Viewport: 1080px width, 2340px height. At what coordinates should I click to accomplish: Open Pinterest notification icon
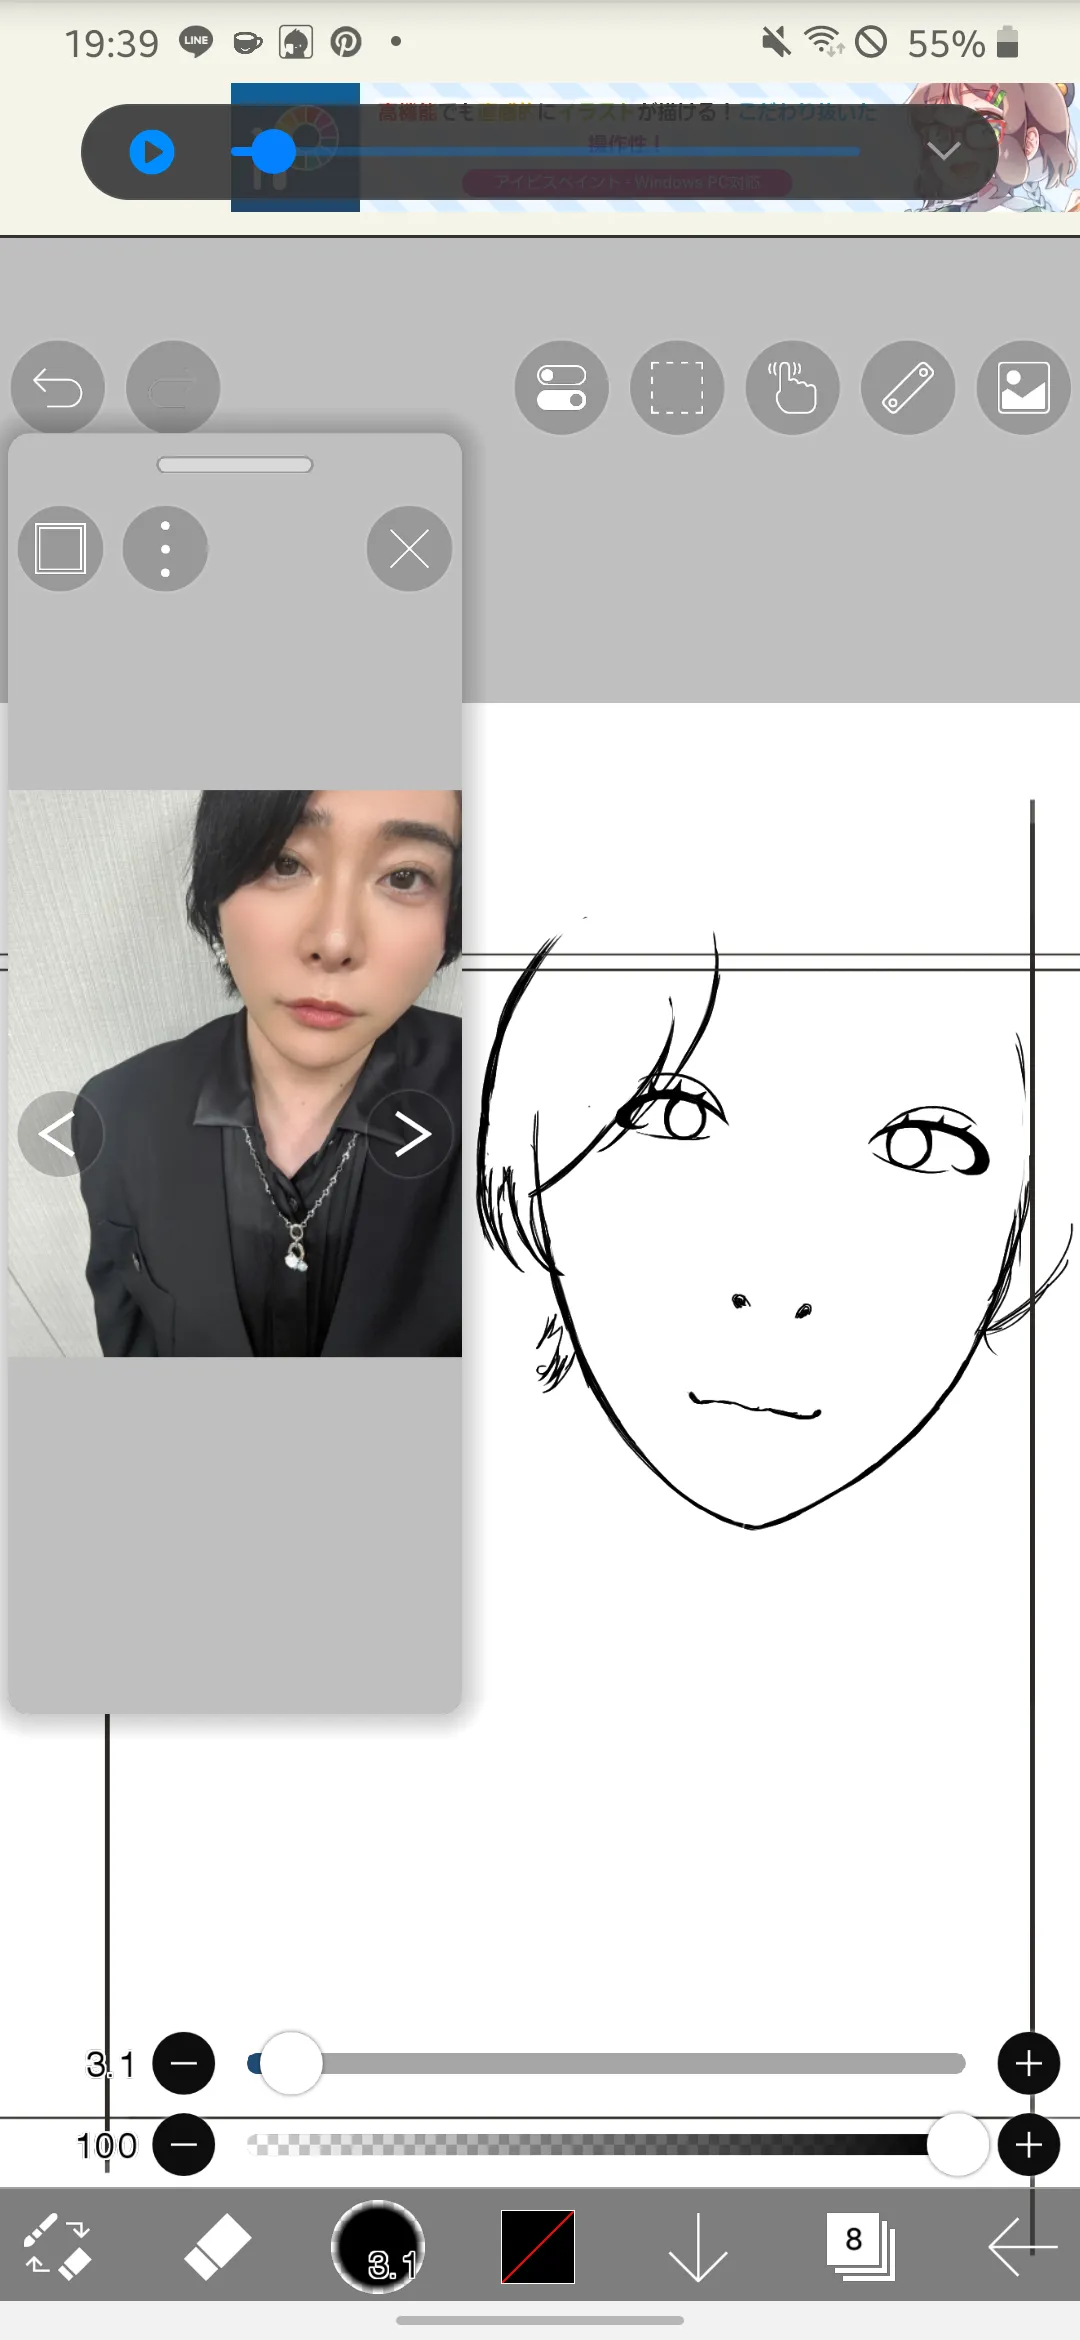(x=346, y=42)
